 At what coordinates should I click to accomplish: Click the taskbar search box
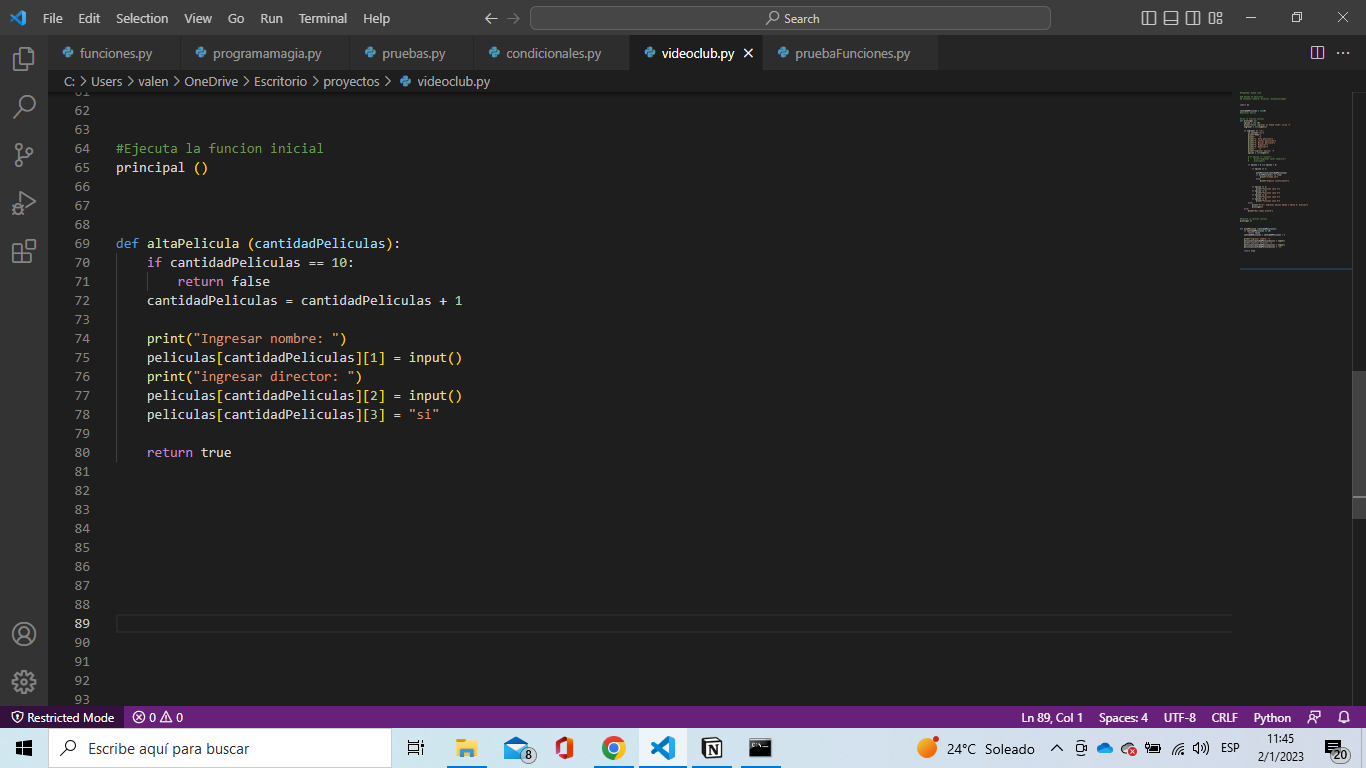220,748
